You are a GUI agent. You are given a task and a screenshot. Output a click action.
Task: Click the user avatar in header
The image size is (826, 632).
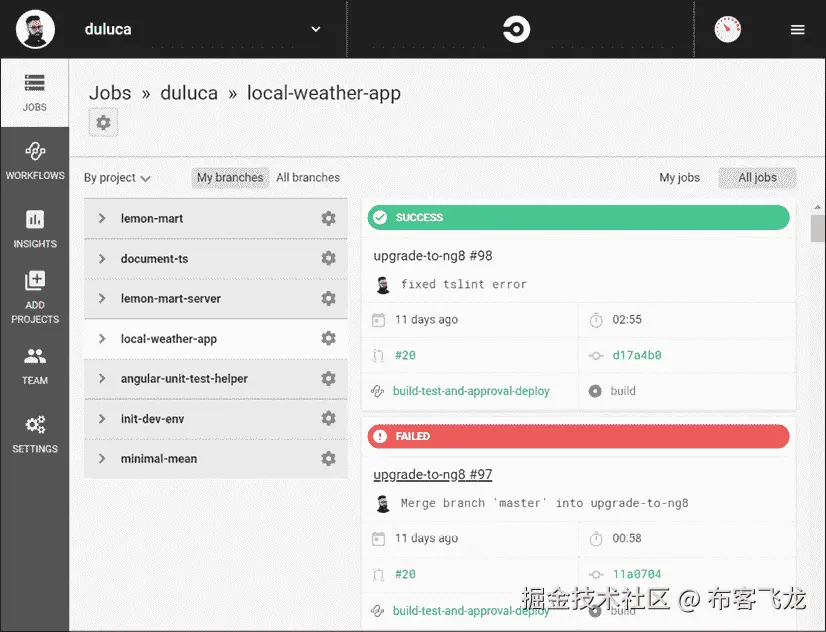(x=35, y=29)
